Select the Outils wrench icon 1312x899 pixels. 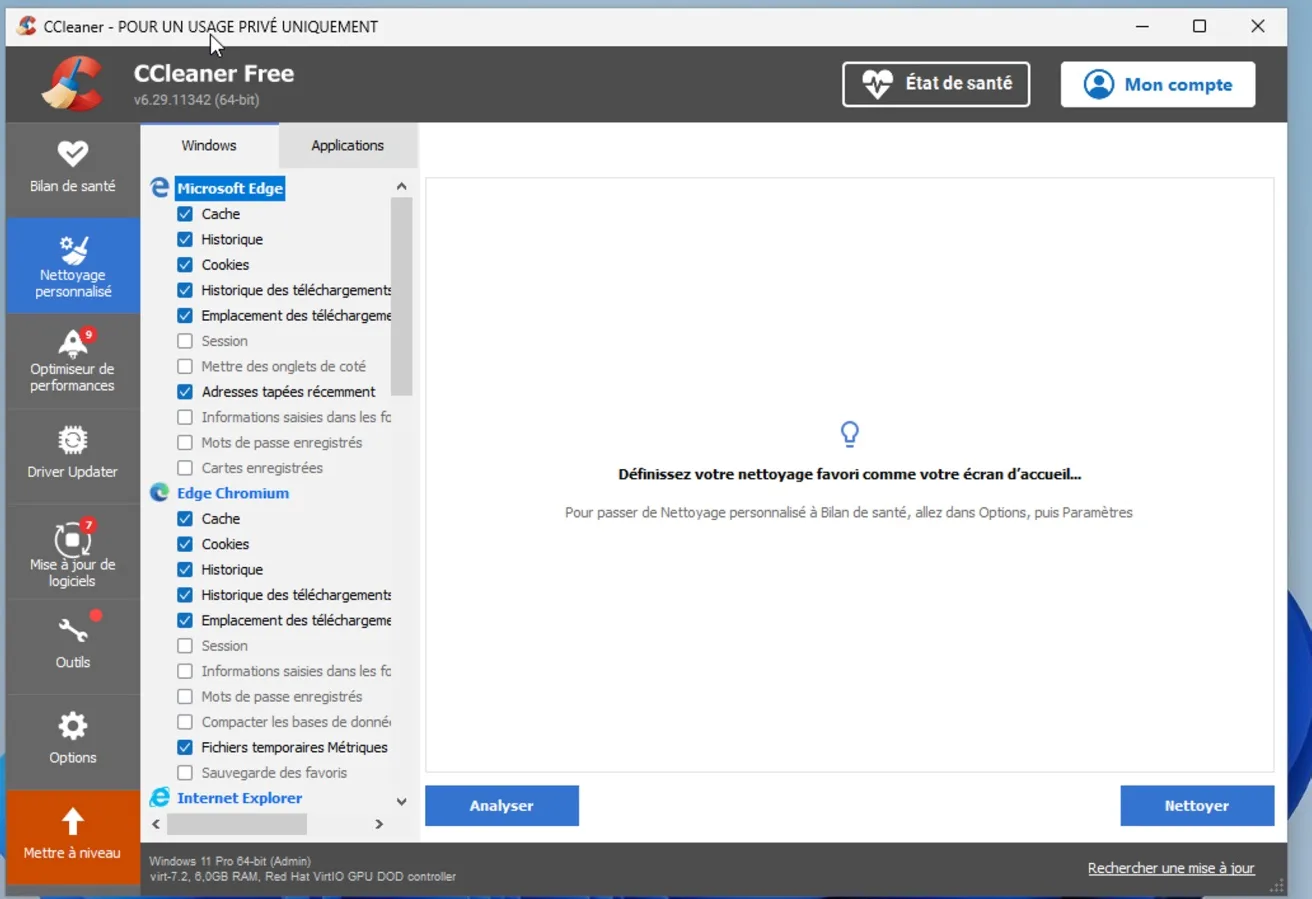72,644
